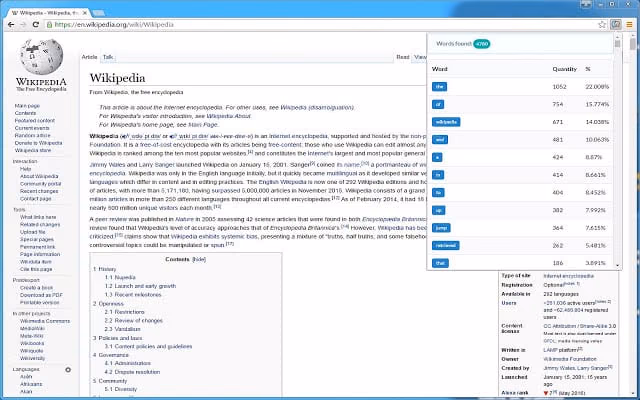This screenshot has width=640, height=400.
Task: Open Wikipedia (disambiguation) link
Action: [317, 108]
